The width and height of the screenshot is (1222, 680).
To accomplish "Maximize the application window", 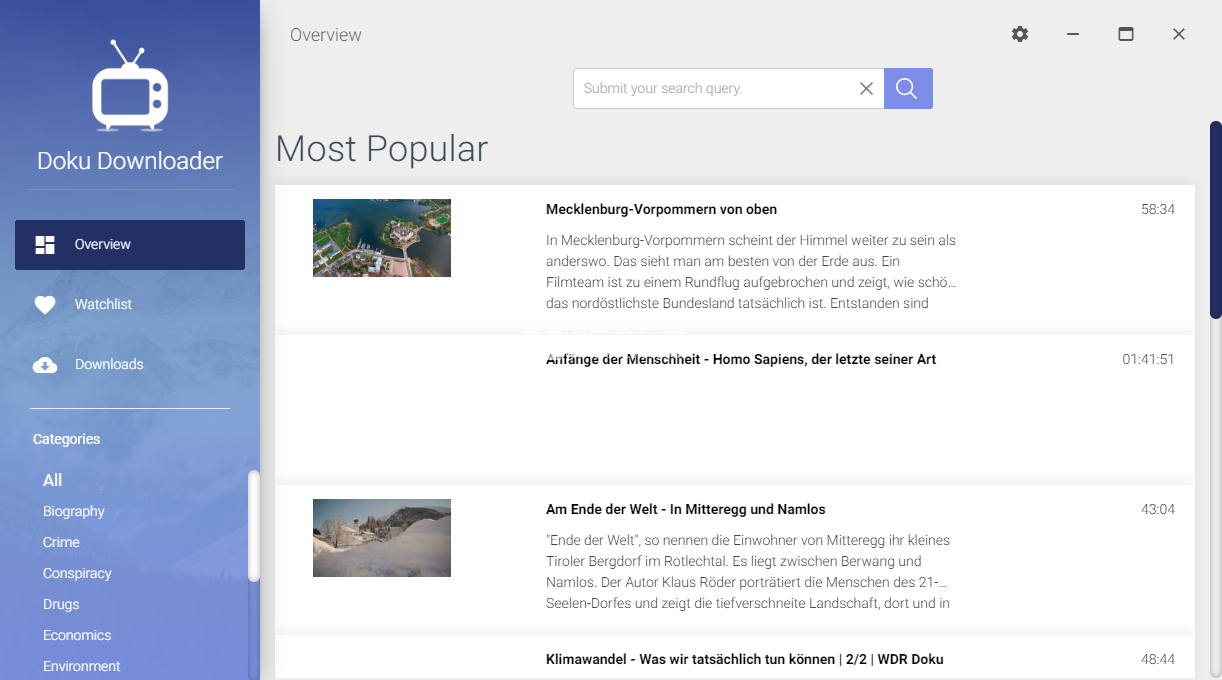I will [1125, 34].
